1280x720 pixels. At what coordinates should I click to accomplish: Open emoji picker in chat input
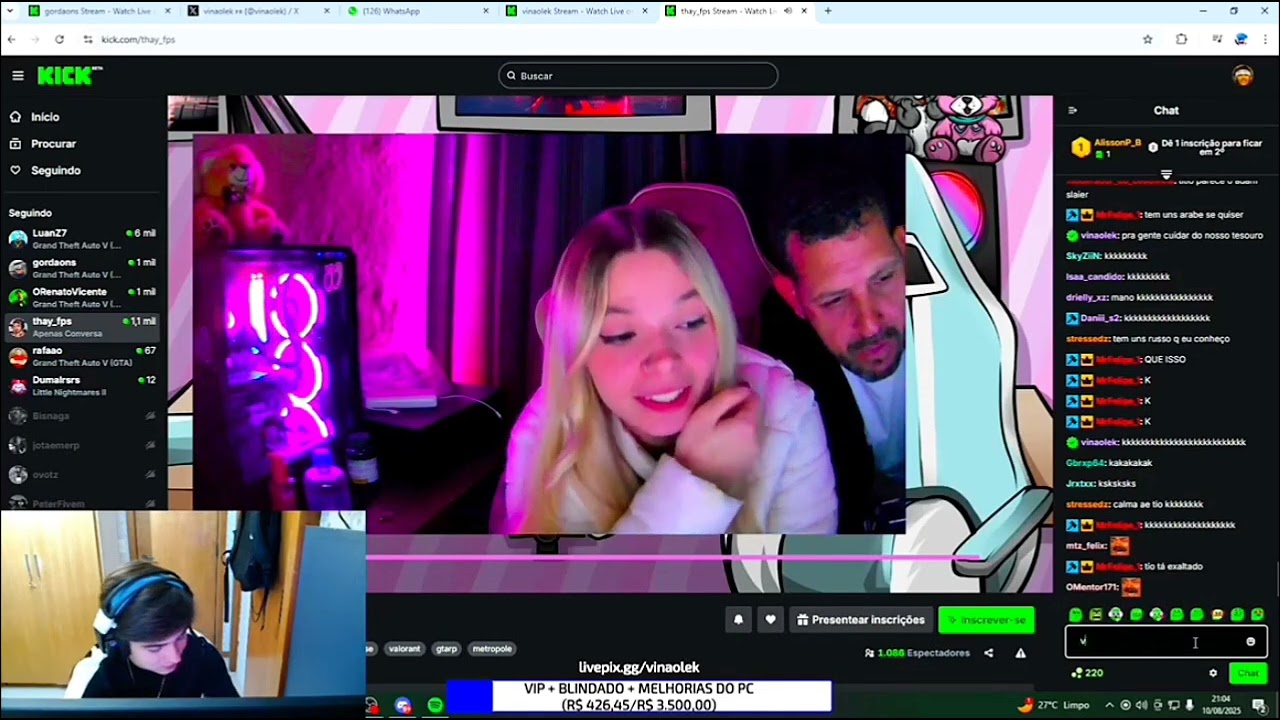coord(1250,642)
